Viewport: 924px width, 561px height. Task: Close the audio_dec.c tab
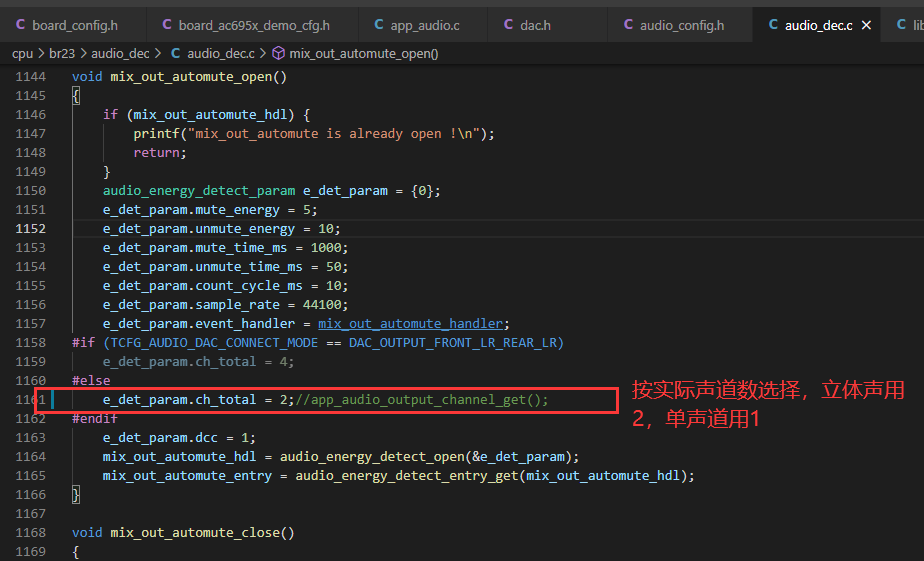(x=866, y=25)
